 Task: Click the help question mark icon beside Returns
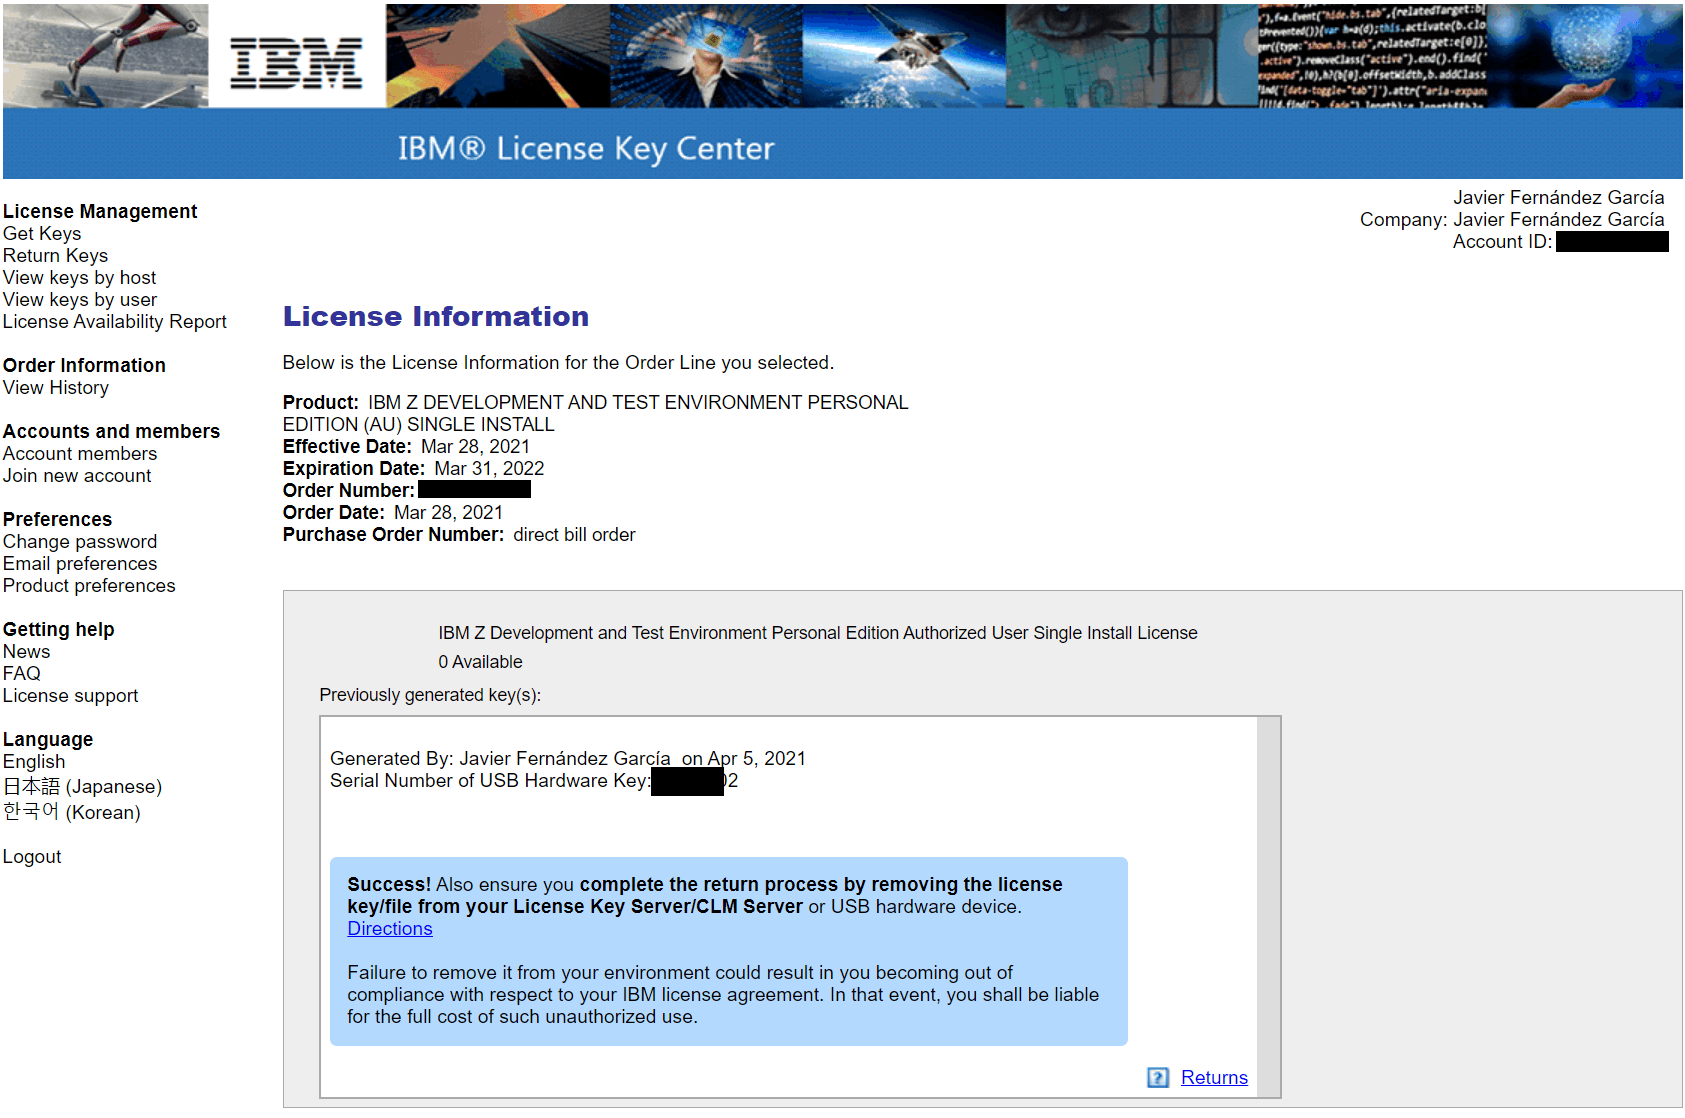[x=1157, y=1077]
